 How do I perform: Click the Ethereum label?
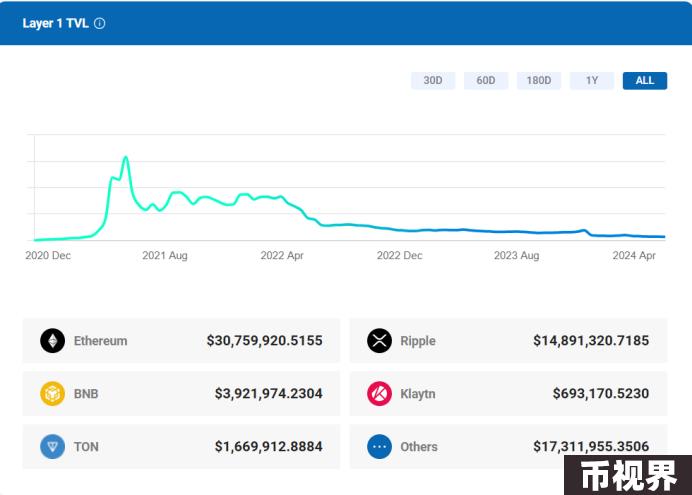click(101, 341)
